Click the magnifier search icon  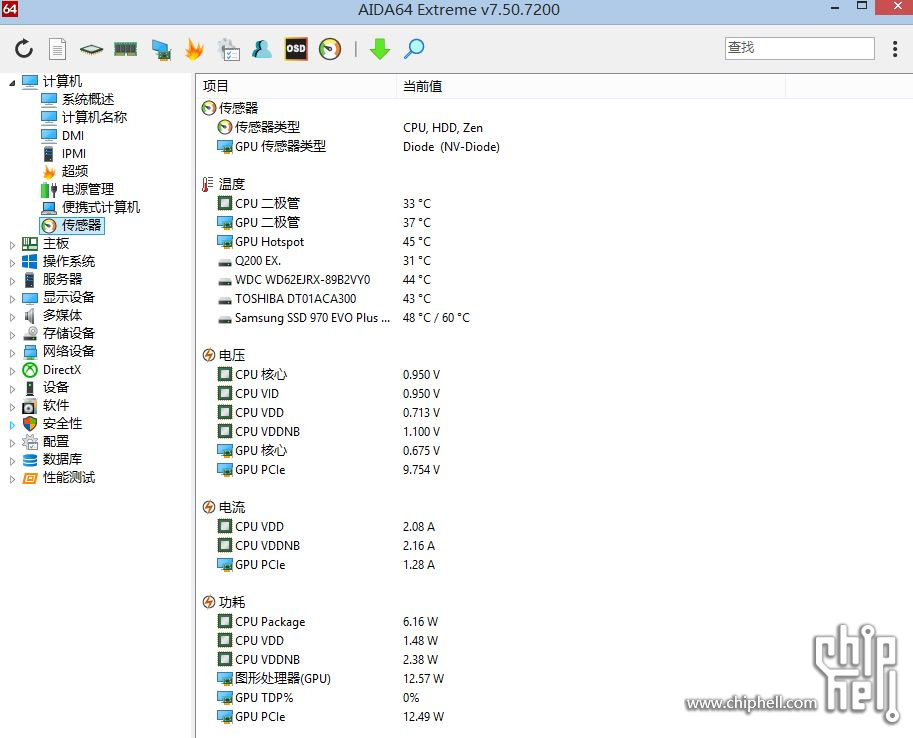(x=414, y=49)
